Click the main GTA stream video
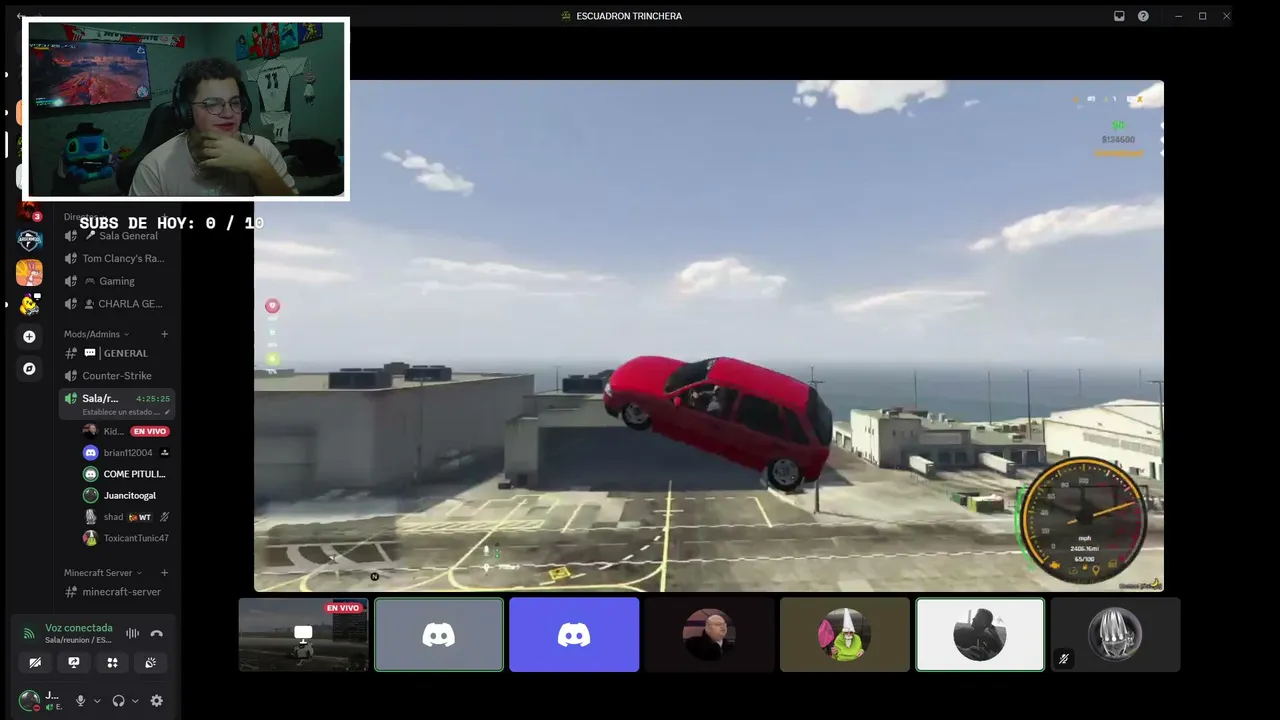Viewport: 1280px width, 720px height. pyautogui.click(x=709, y=336)
